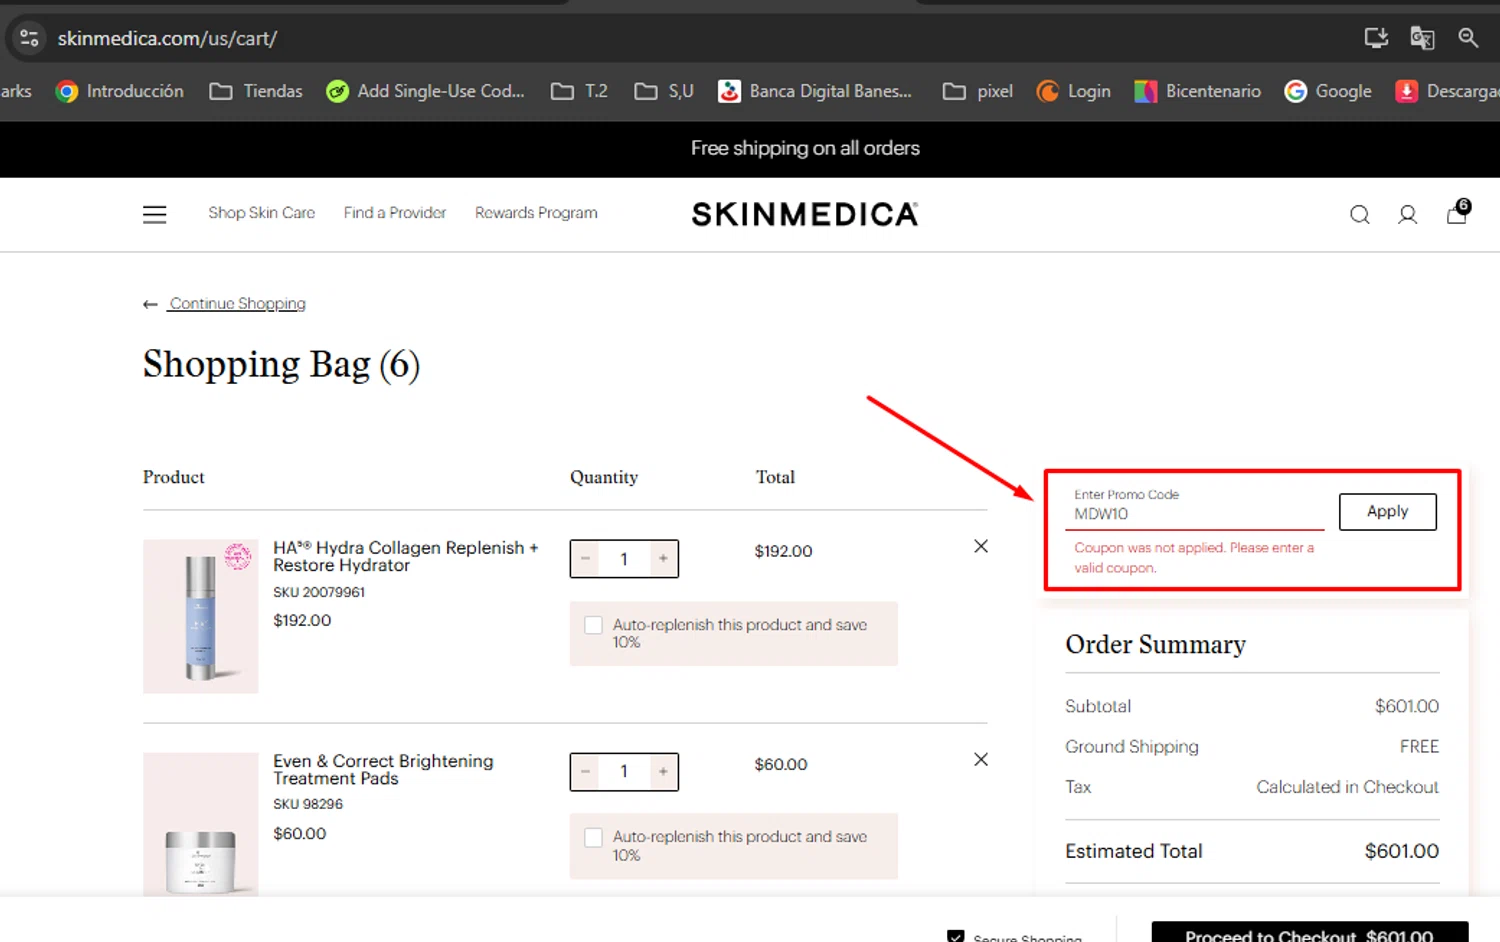Open Even & Correct Brightening Treatment Pads title
Viewport: 1500px width, 942px height.
click(383, 770)
